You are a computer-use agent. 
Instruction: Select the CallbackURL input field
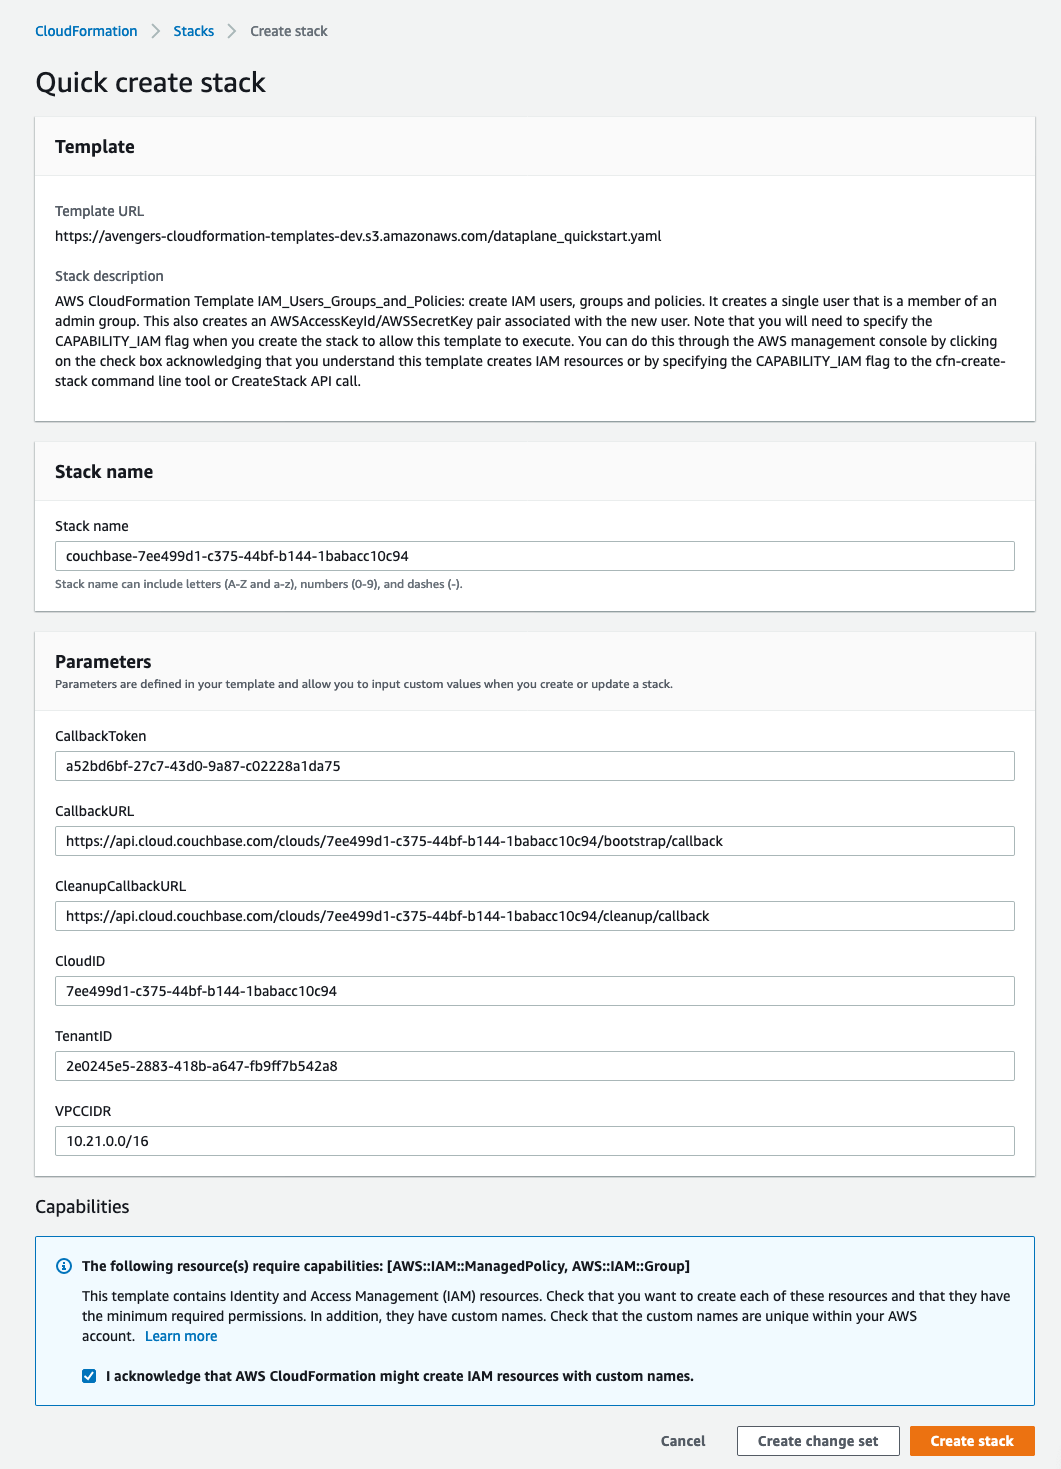tap(535, 841)
